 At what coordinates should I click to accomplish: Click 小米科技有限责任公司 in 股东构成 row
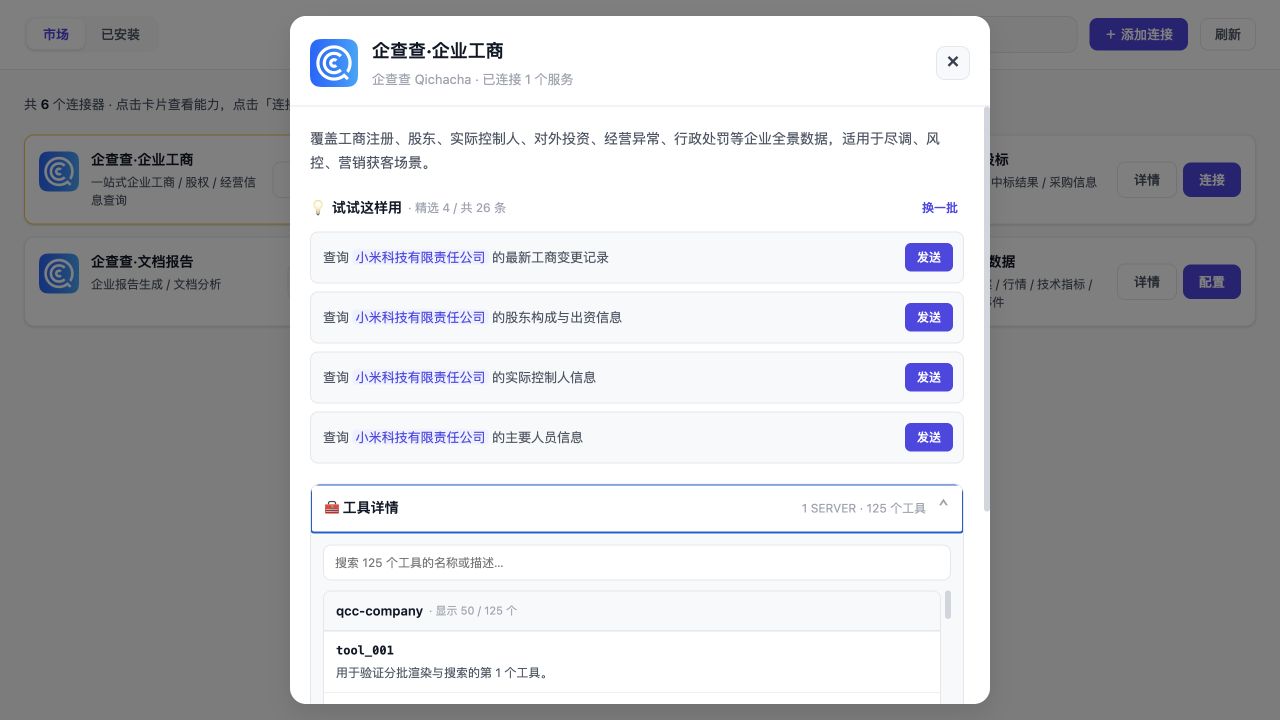(x=420, y=317)
